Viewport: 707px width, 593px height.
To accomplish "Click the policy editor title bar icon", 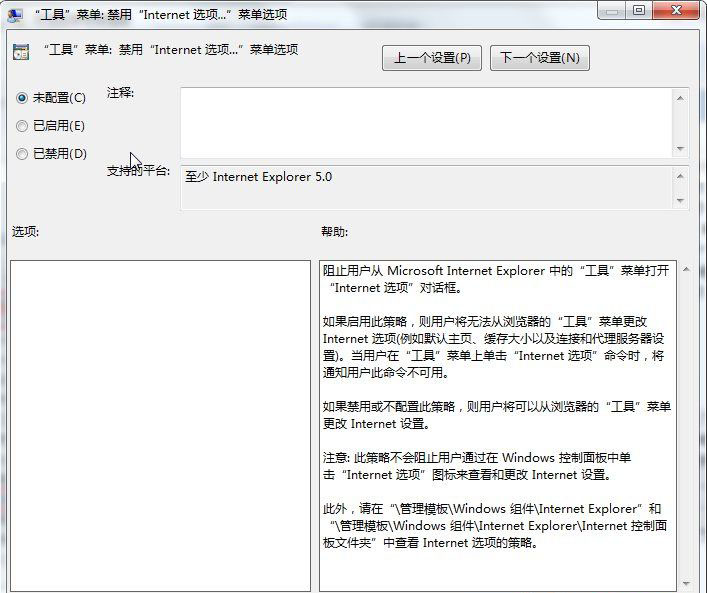I will (x=14, y=14).
